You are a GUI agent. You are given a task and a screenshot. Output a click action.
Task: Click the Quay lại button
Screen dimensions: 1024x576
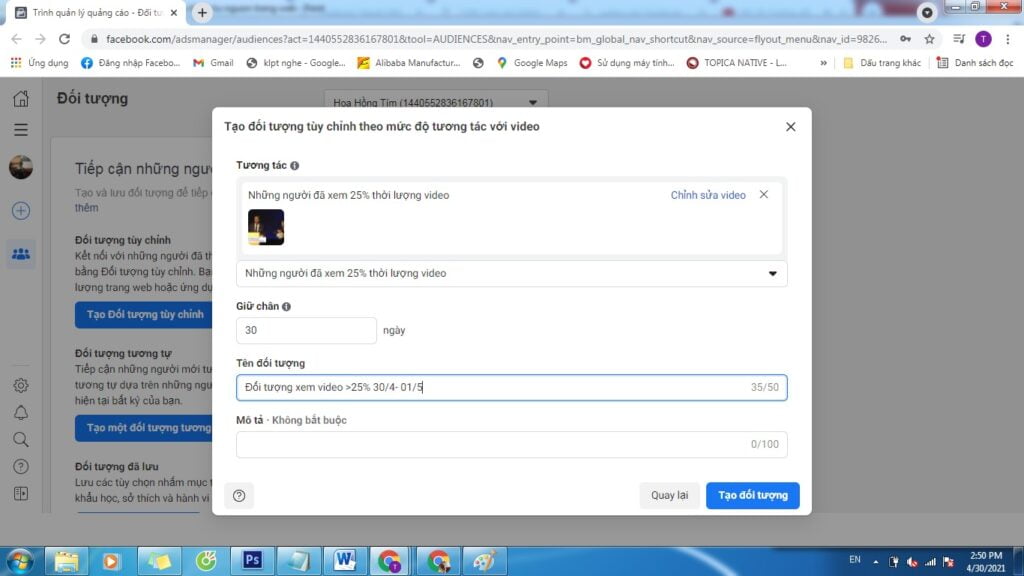click(x=669, y=495)
